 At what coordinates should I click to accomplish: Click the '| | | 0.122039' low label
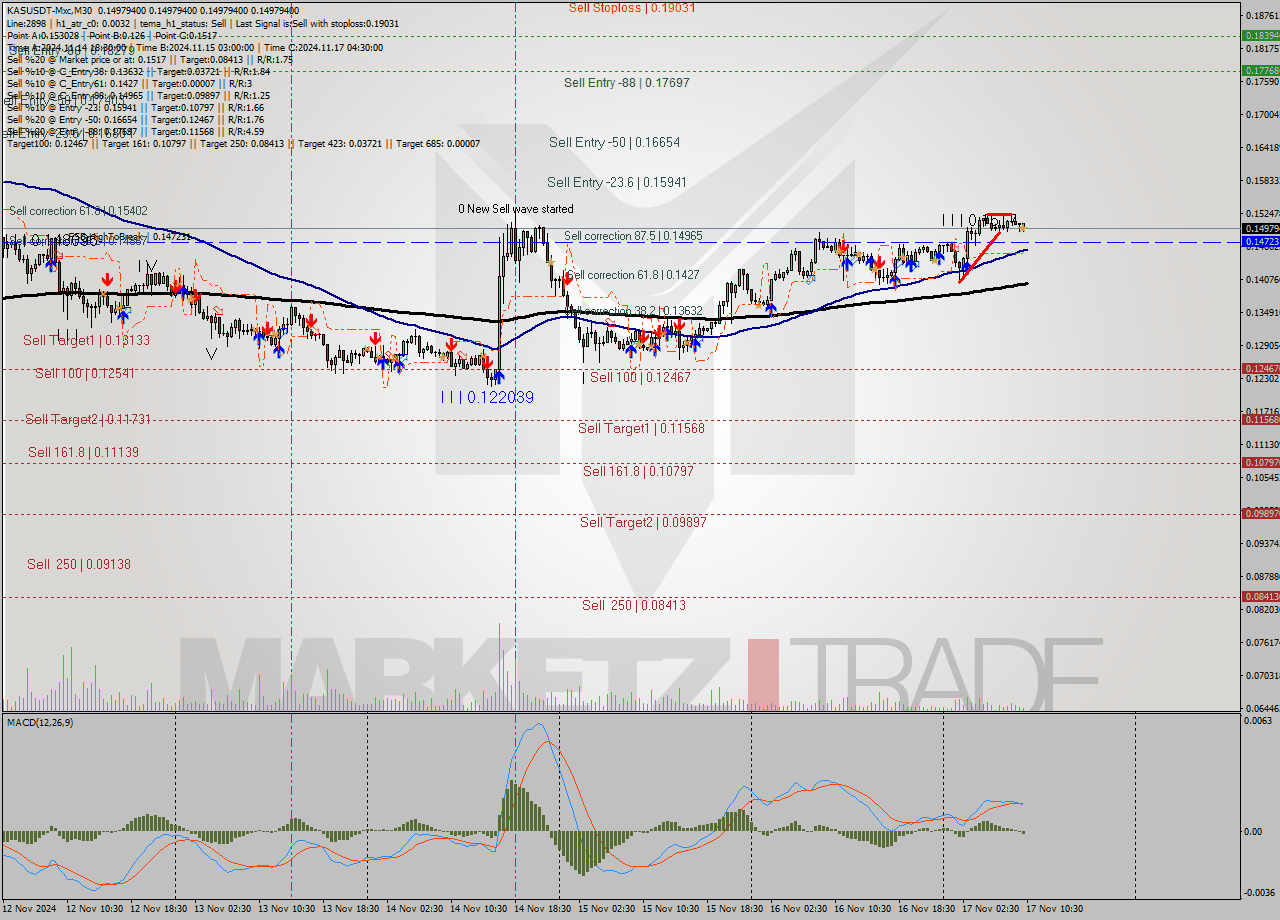coord(487,397)
